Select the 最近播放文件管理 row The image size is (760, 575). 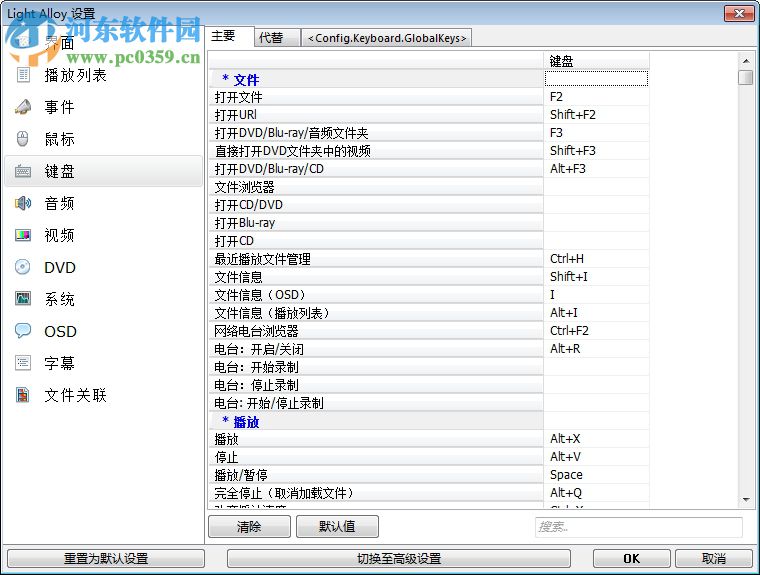[376, 259]
